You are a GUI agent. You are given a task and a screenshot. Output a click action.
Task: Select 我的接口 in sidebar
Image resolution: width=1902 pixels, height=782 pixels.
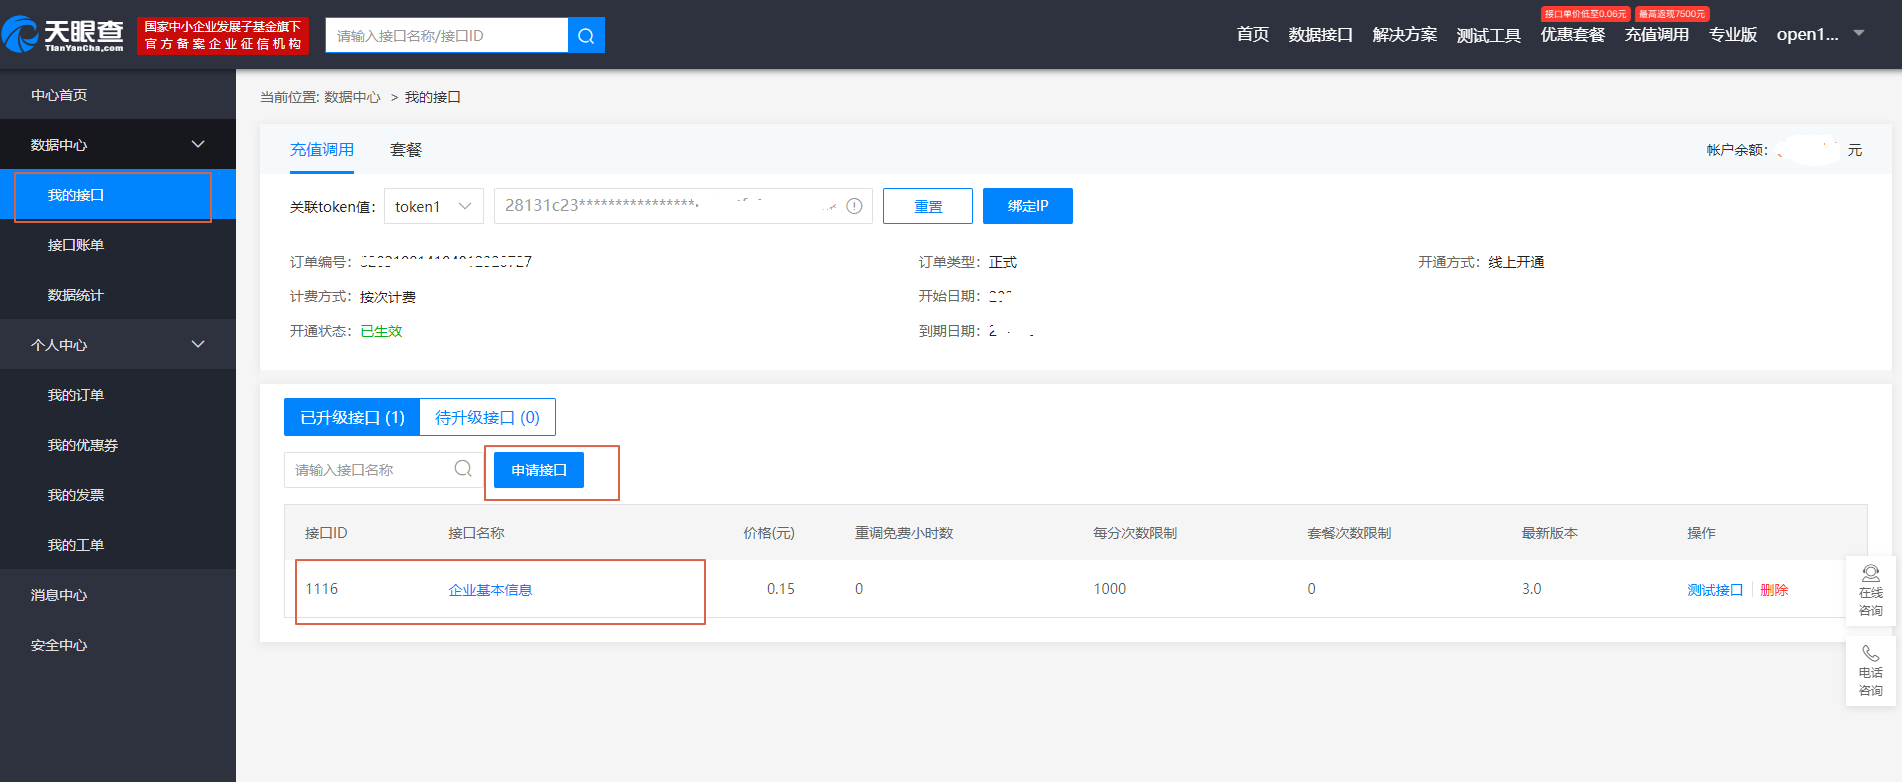[x=118, y=195]
